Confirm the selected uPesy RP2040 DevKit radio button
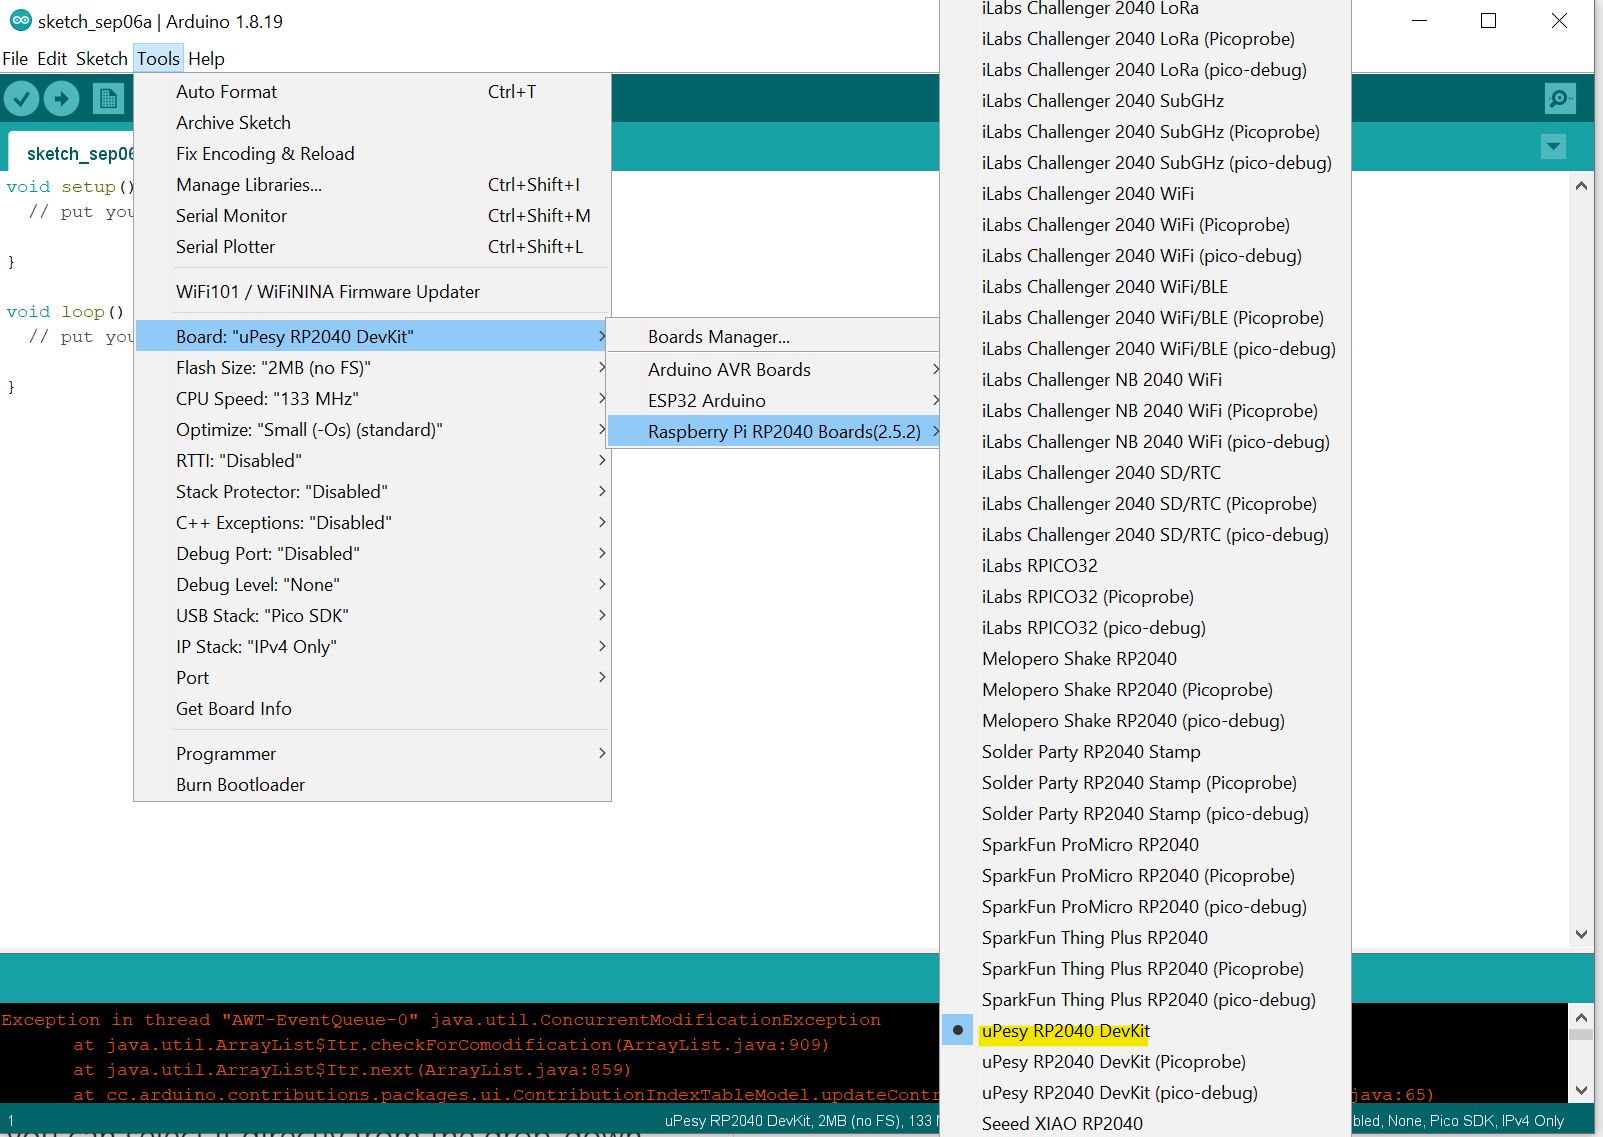The width and height of the screenshot is (1603, 1137). (957, 1029)
